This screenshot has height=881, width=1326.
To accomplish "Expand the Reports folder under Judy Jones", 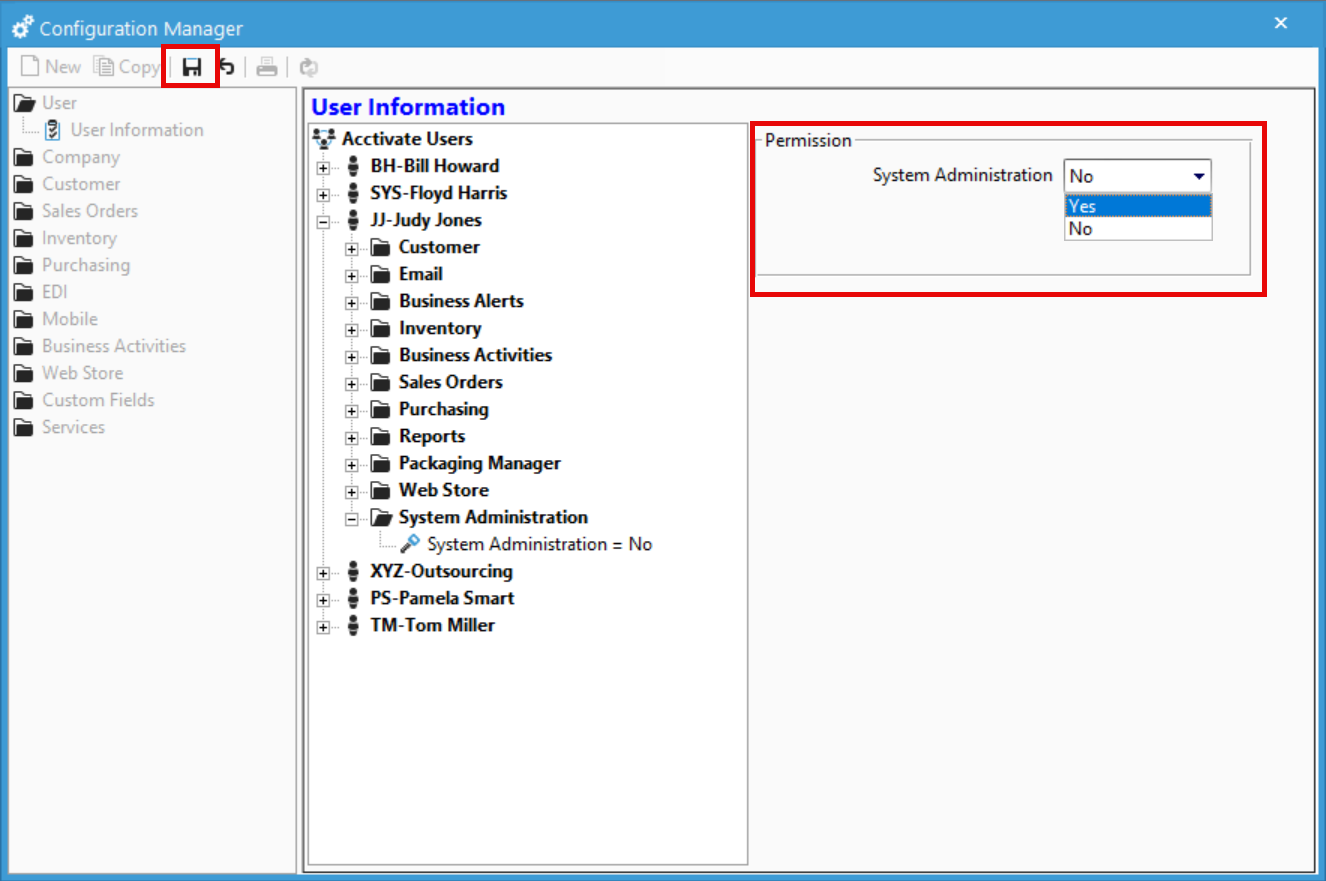I will pyautogui.click(x=350, y=436).
